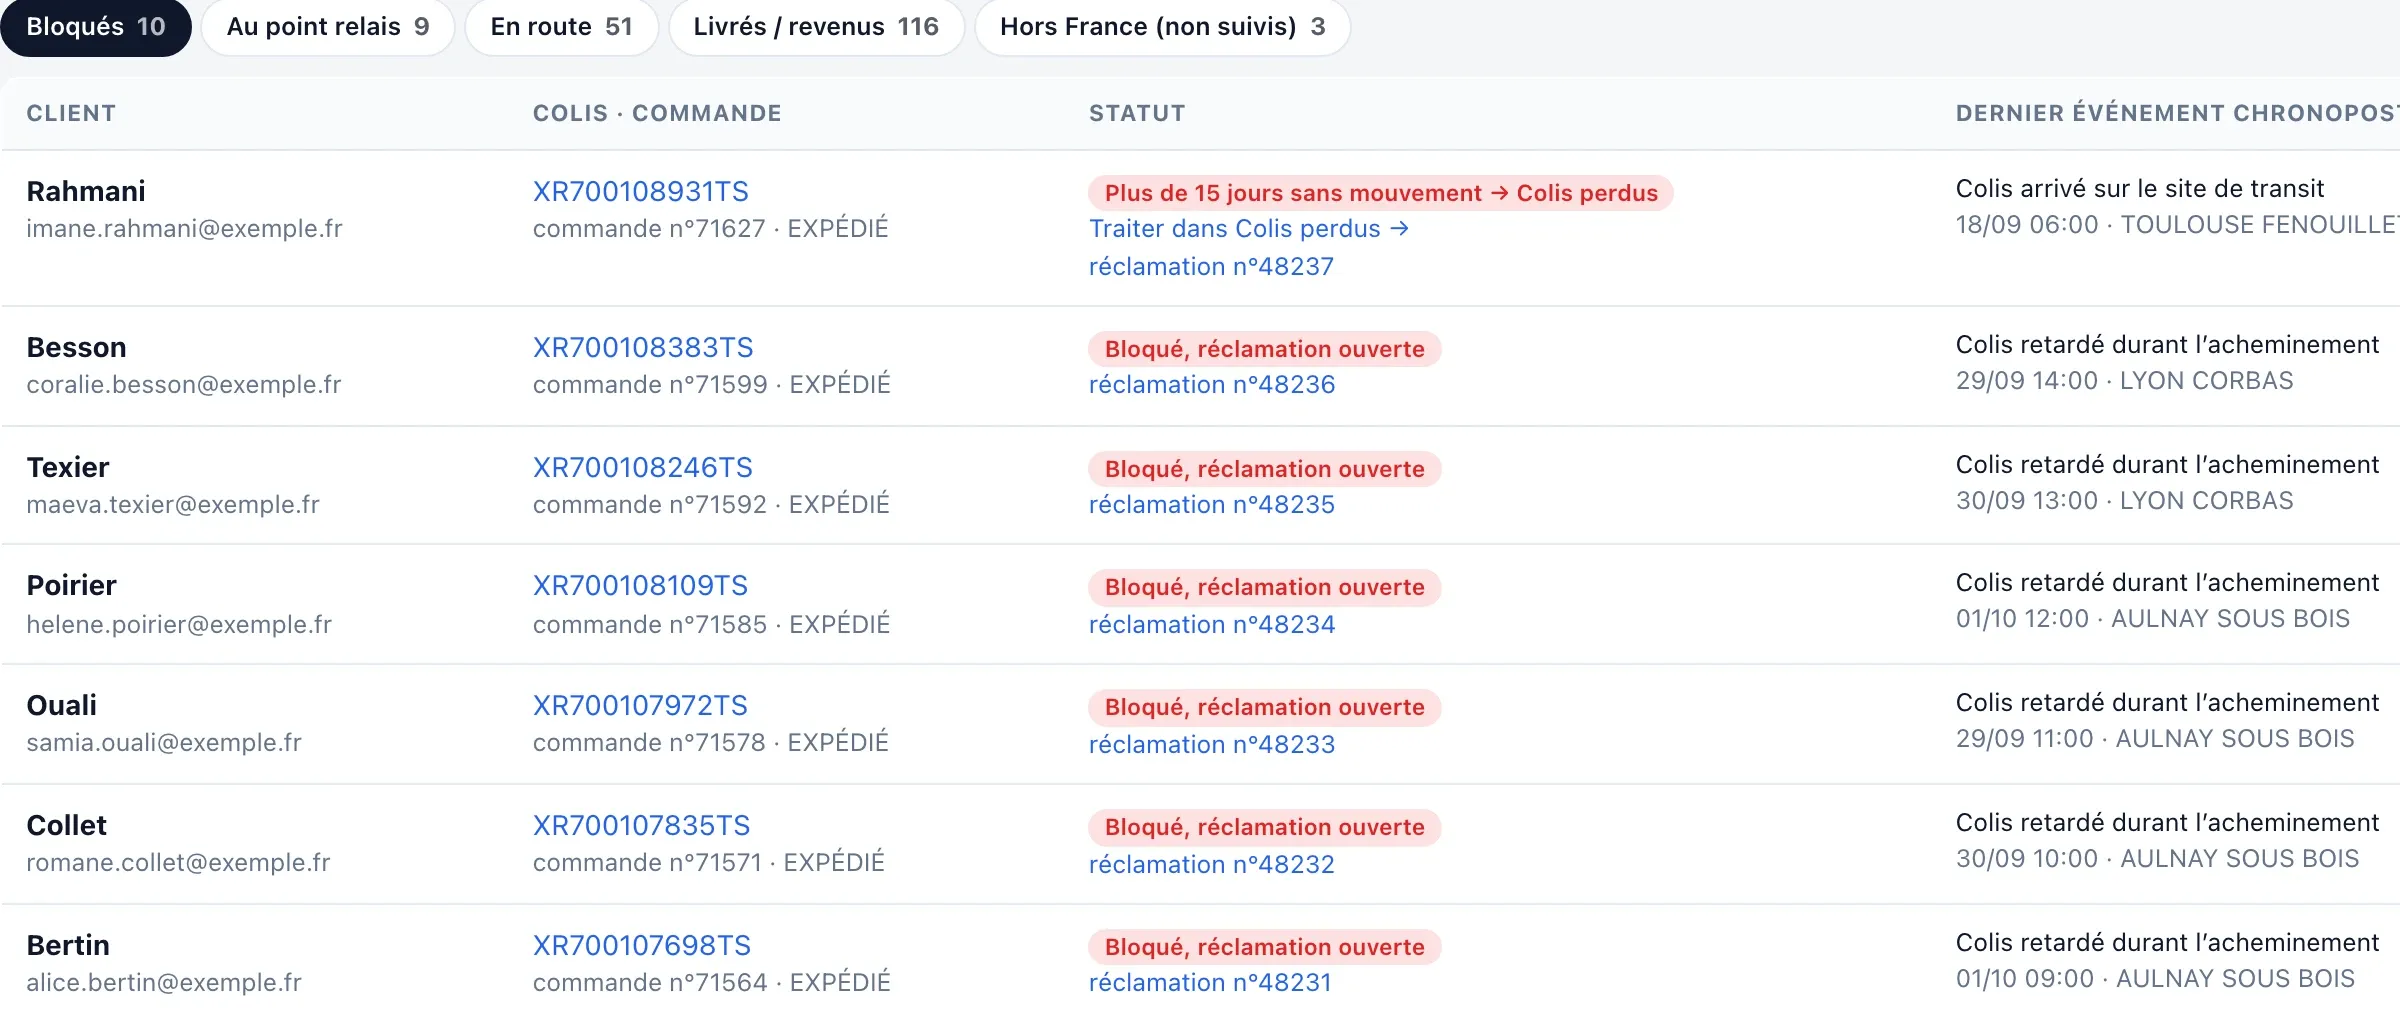Click the client name Bertin
This screenshot has width=2400, height=1020.
68,945
